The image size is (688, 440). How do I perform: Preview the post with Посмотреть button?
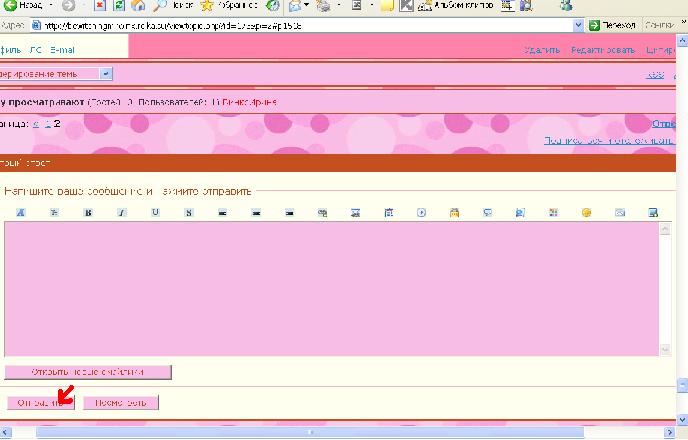coord(121,402)
